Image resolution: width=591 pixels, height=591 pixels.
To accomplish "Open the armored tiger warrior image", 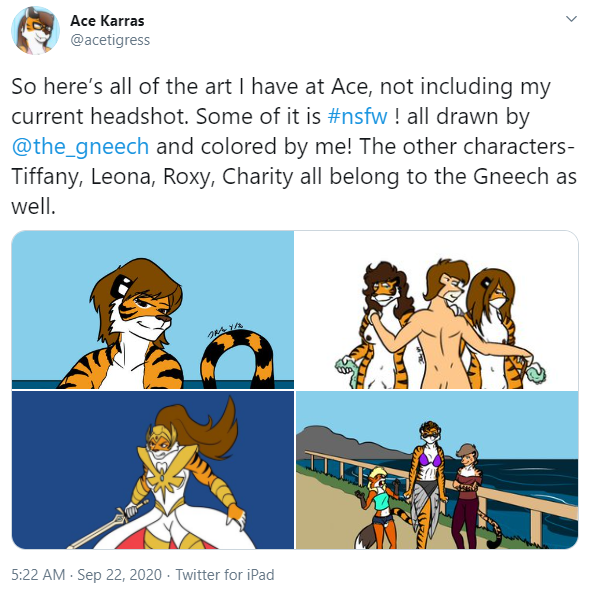I will pos(153,470).
